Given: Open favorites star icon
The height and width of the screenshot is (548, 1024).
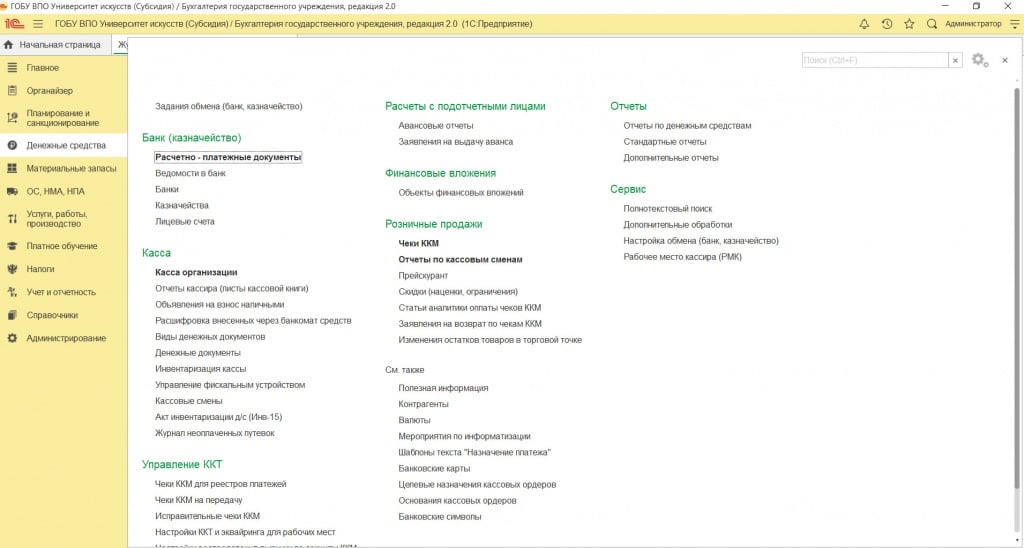Looking at the screenshot, I should coord(909,24).
